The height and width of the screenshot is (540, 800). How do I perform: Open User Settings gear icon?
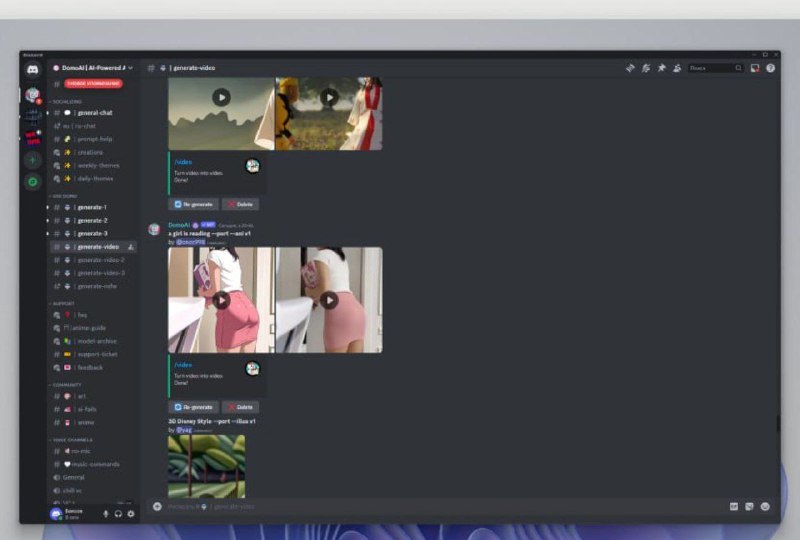coord(131,514)
